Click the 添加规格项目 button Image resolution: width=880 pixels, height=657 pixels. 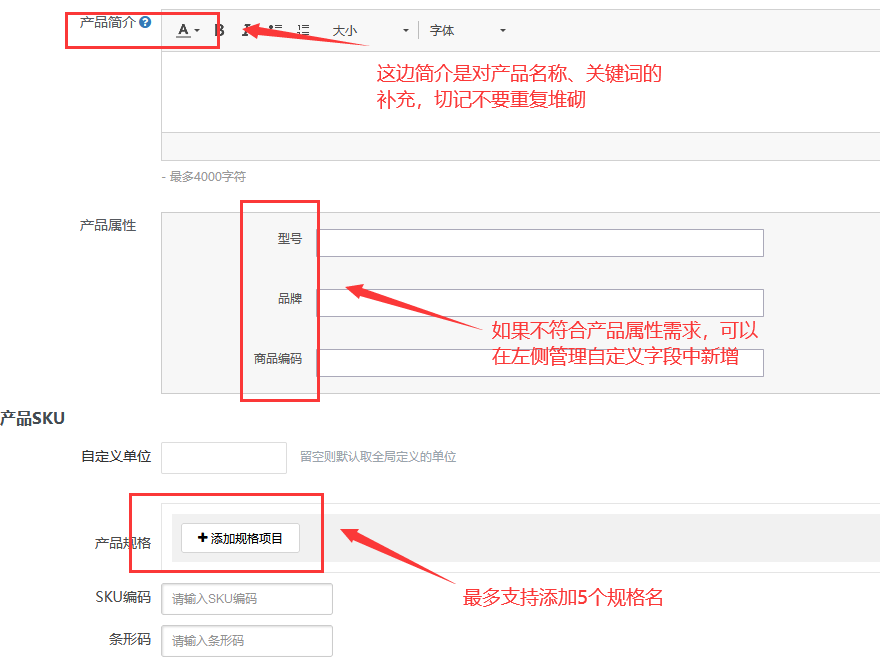click(240, 538)
